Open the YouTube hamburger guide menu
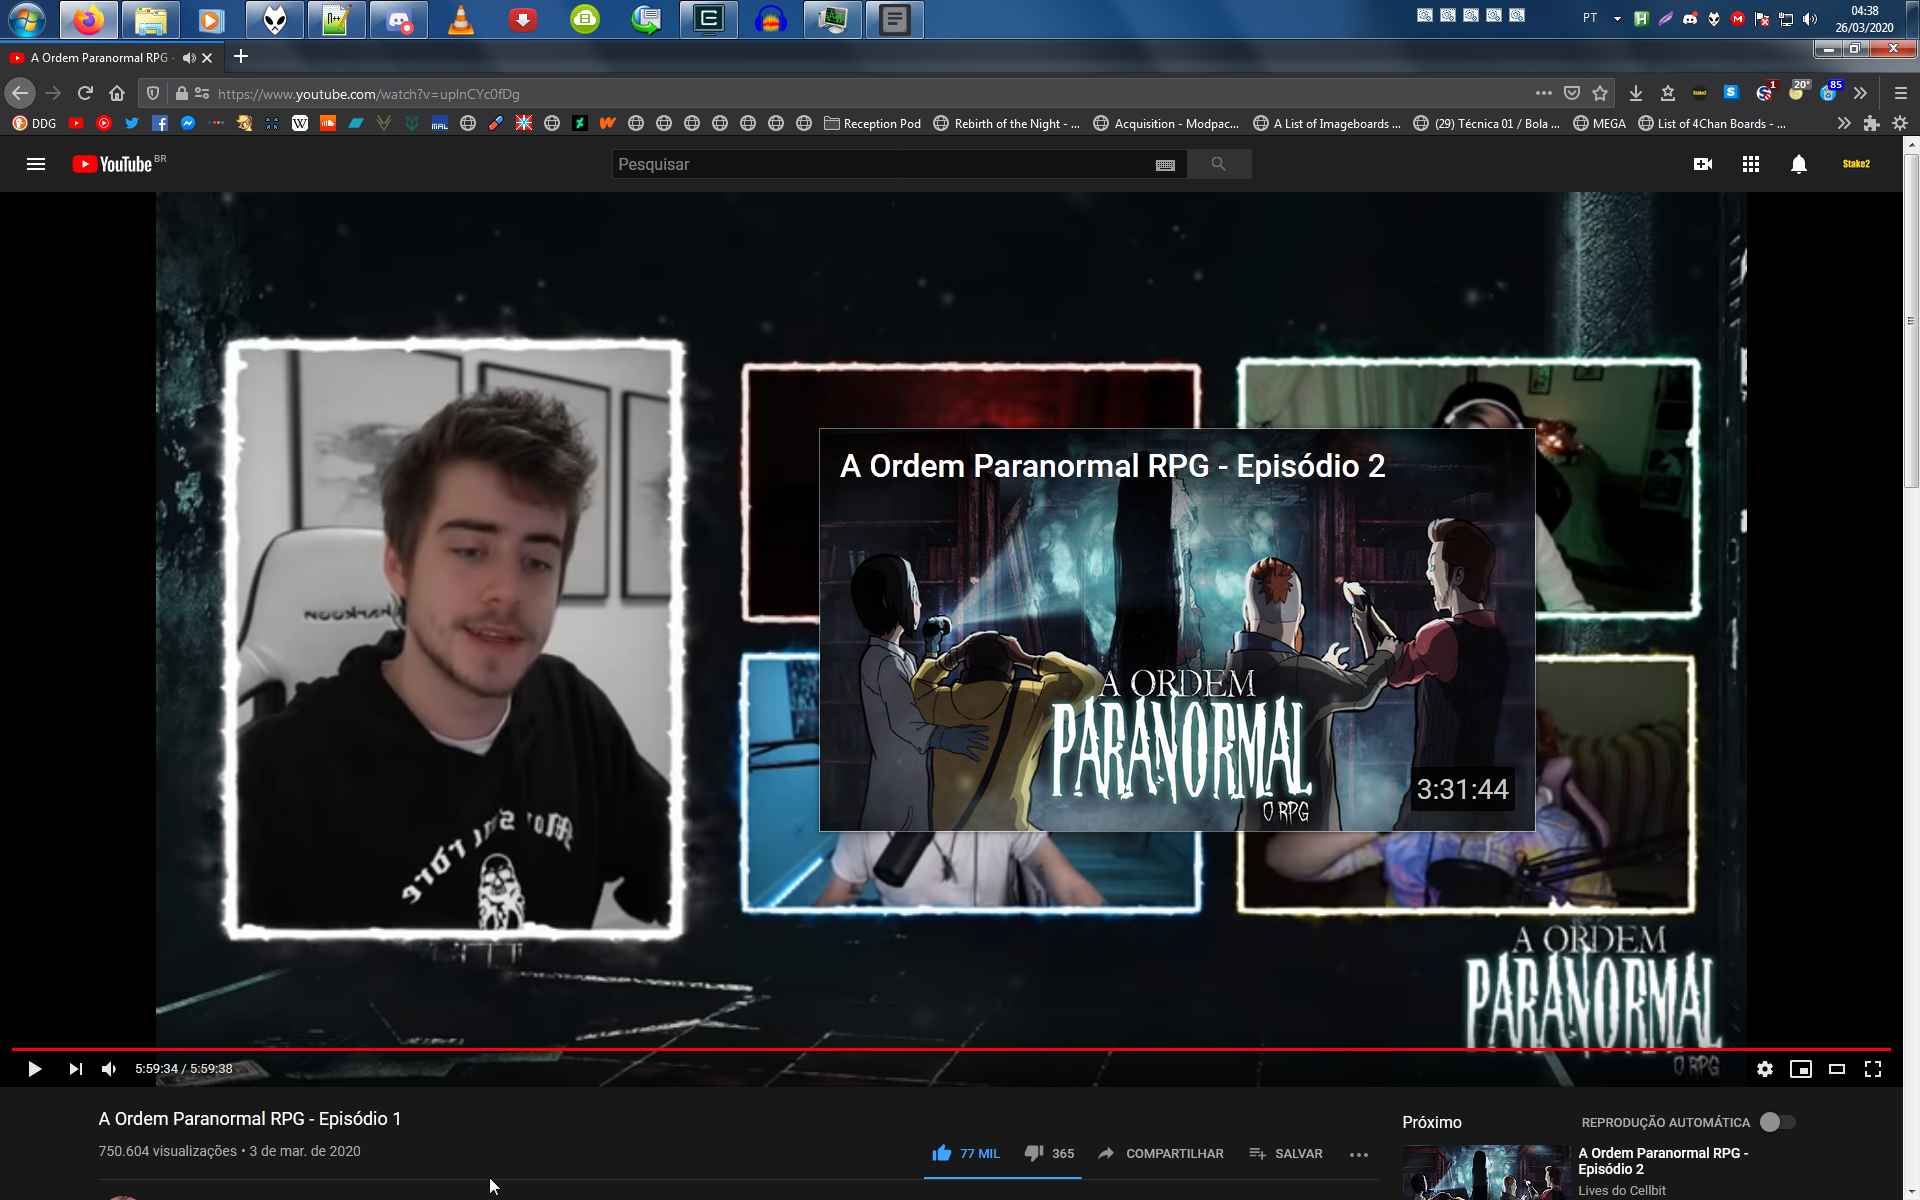The width and height of the screenshot is (1920, 1200). 36,164
